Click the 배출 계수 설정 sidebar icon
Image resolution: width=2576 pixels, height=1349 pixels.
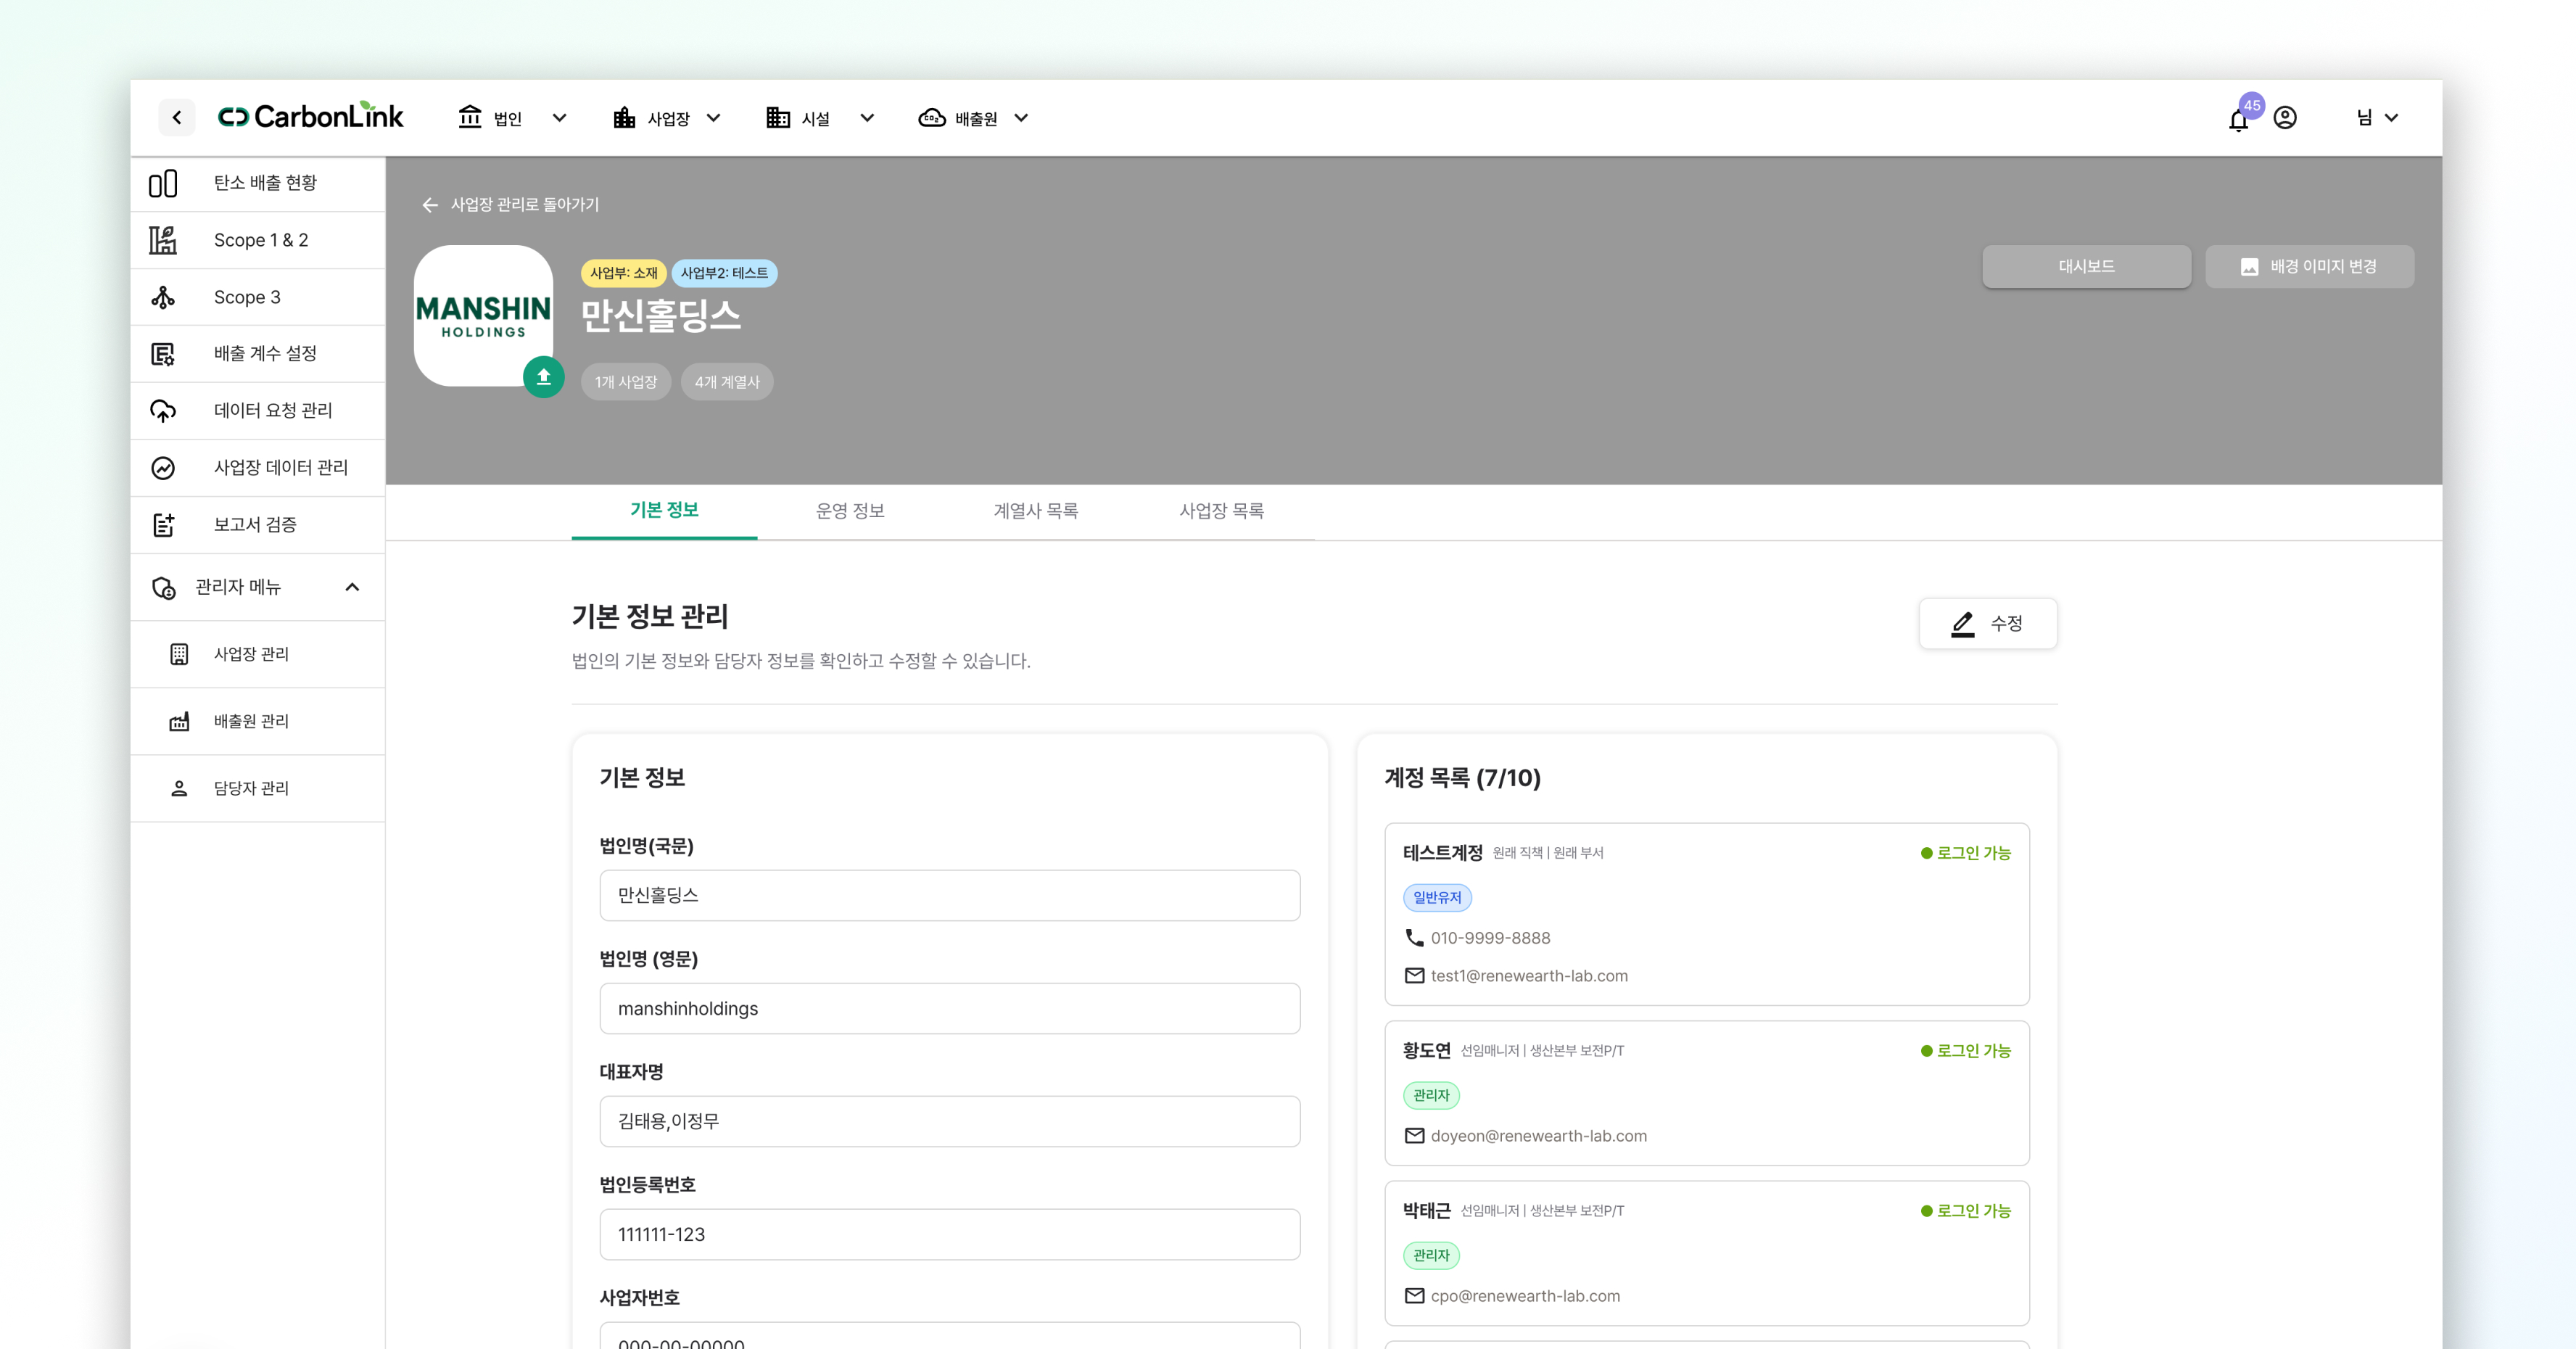163,354
